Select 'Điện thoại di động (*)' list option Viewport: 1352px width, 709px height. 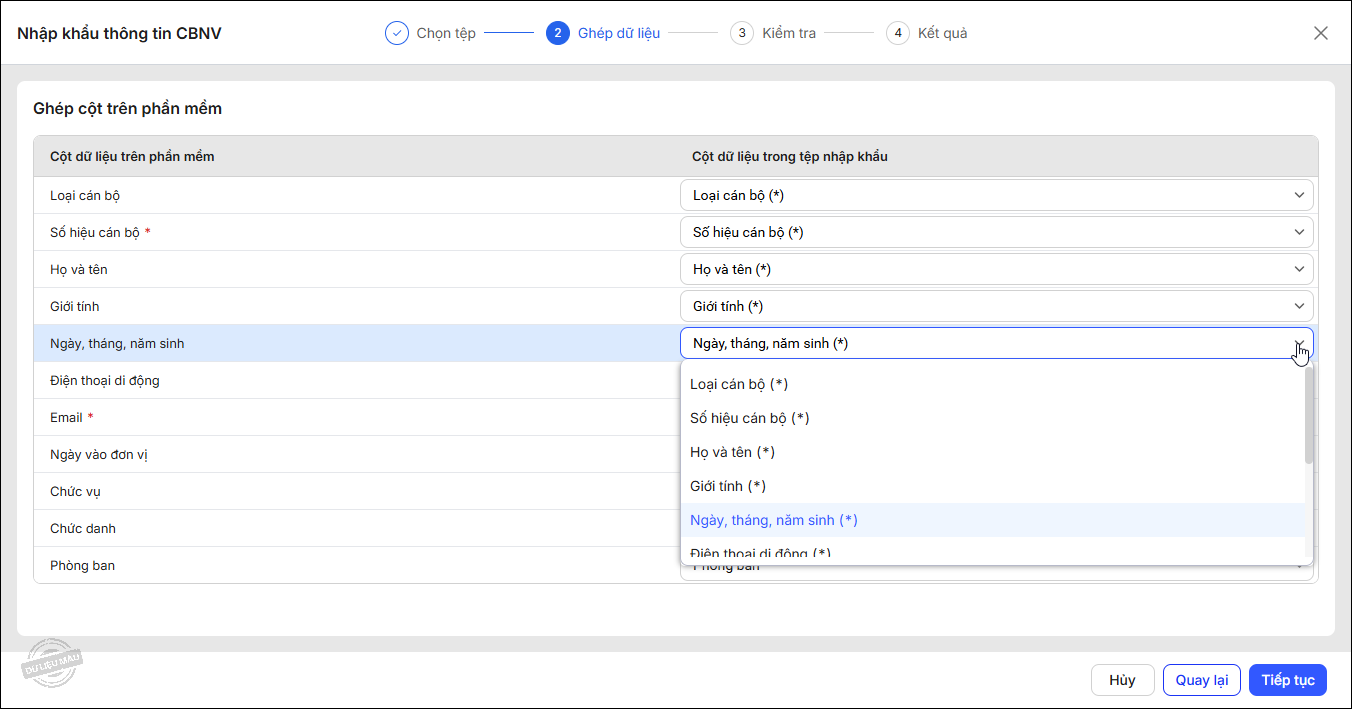pyautogui.click(x=760, y=552)
